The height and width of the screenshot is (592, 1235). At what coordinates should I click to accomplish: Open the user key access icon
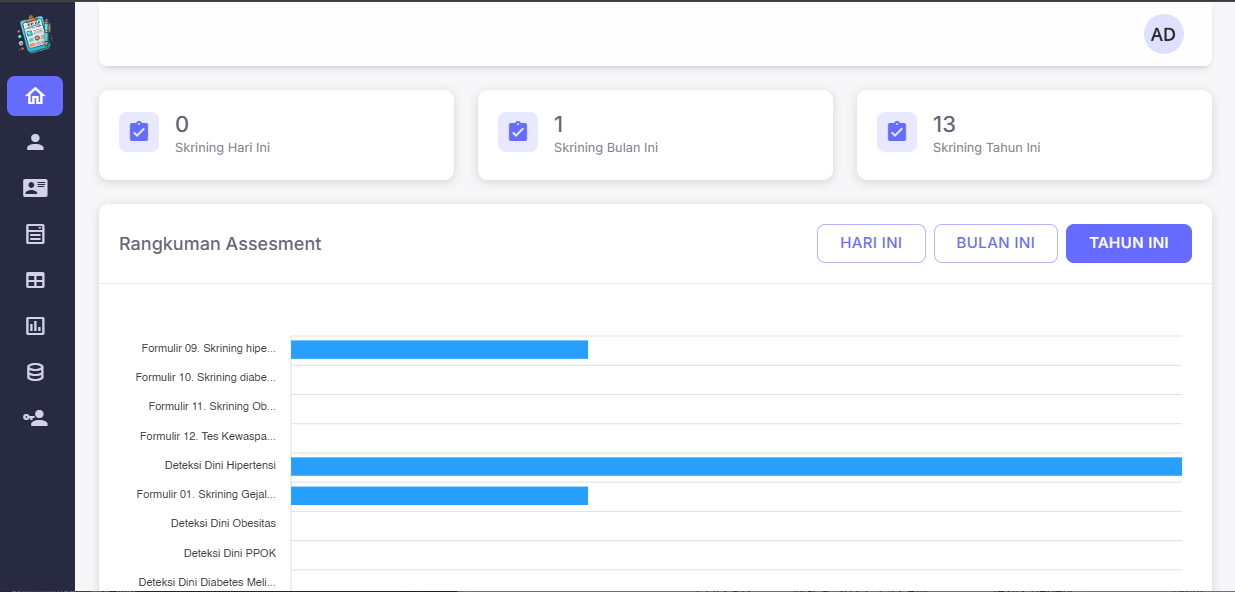35,418
